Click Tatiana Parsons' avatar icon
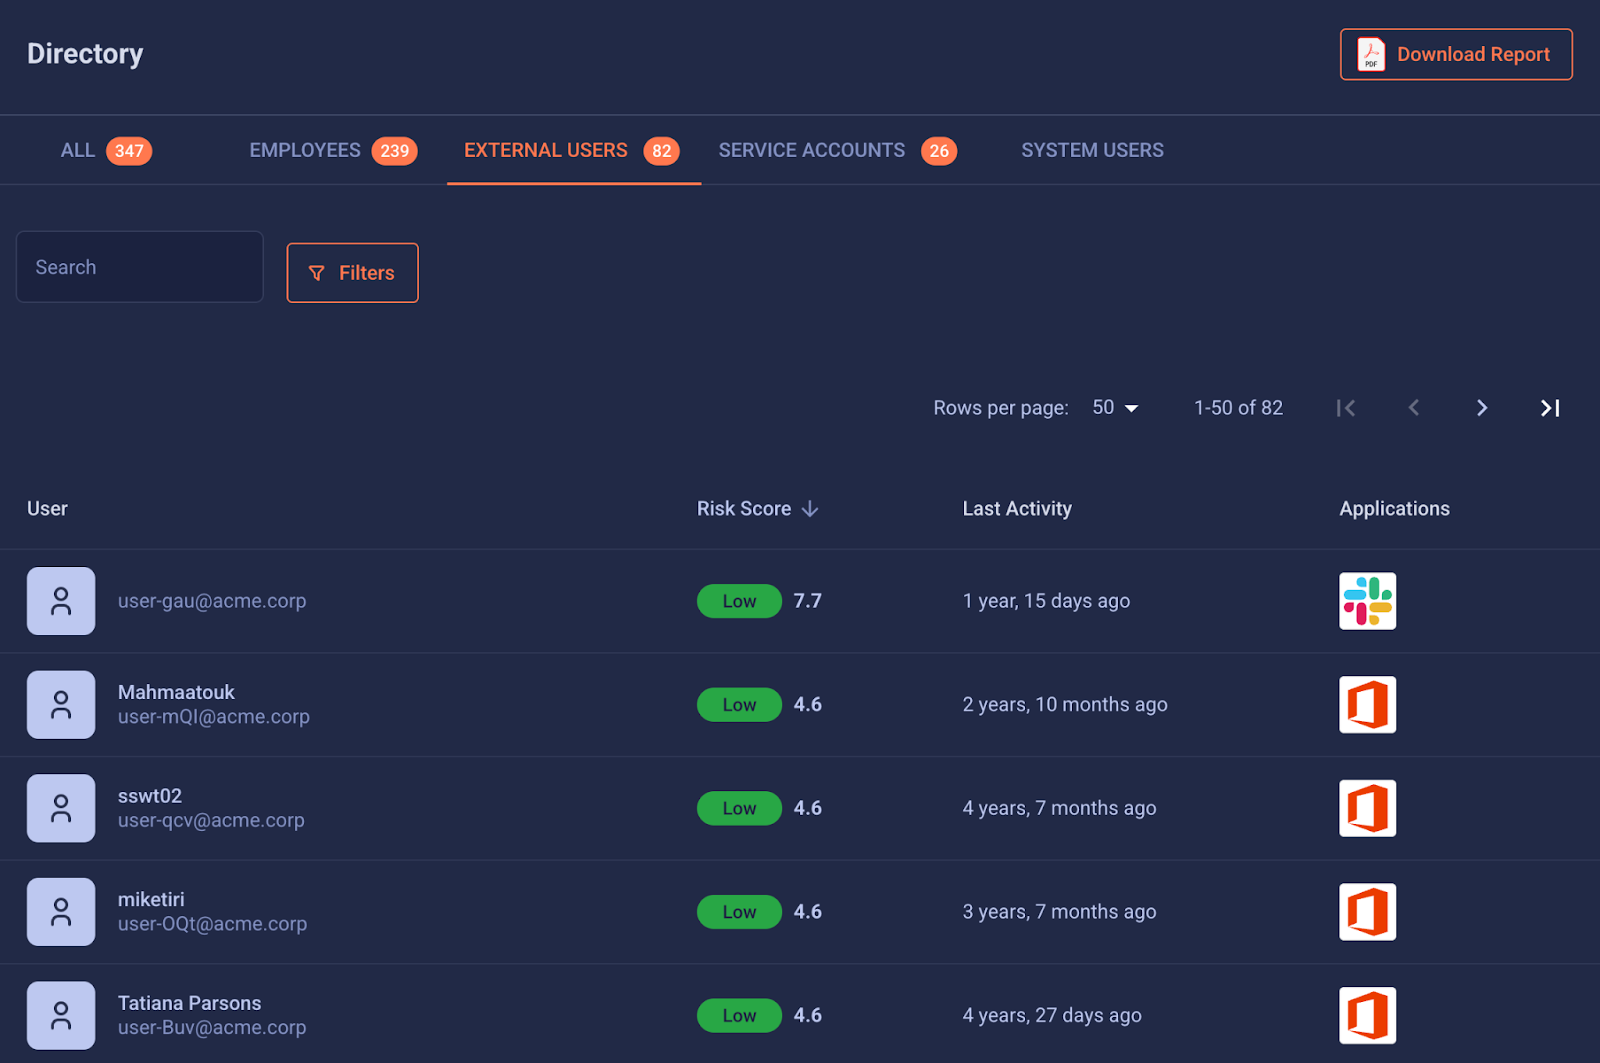The image size is (1600, 1063). tap(61, 1015)
